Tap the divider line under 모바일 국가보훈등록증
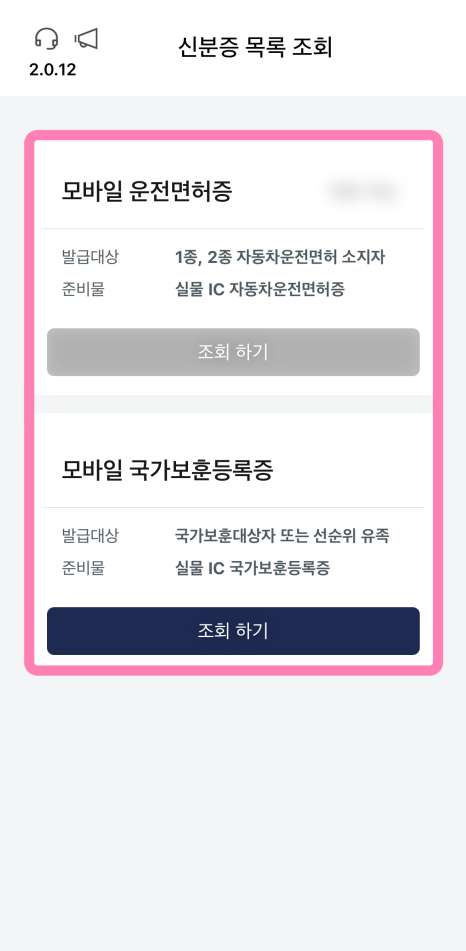The width and height of the screenshot is (466, 951). (x=233, y=507)
